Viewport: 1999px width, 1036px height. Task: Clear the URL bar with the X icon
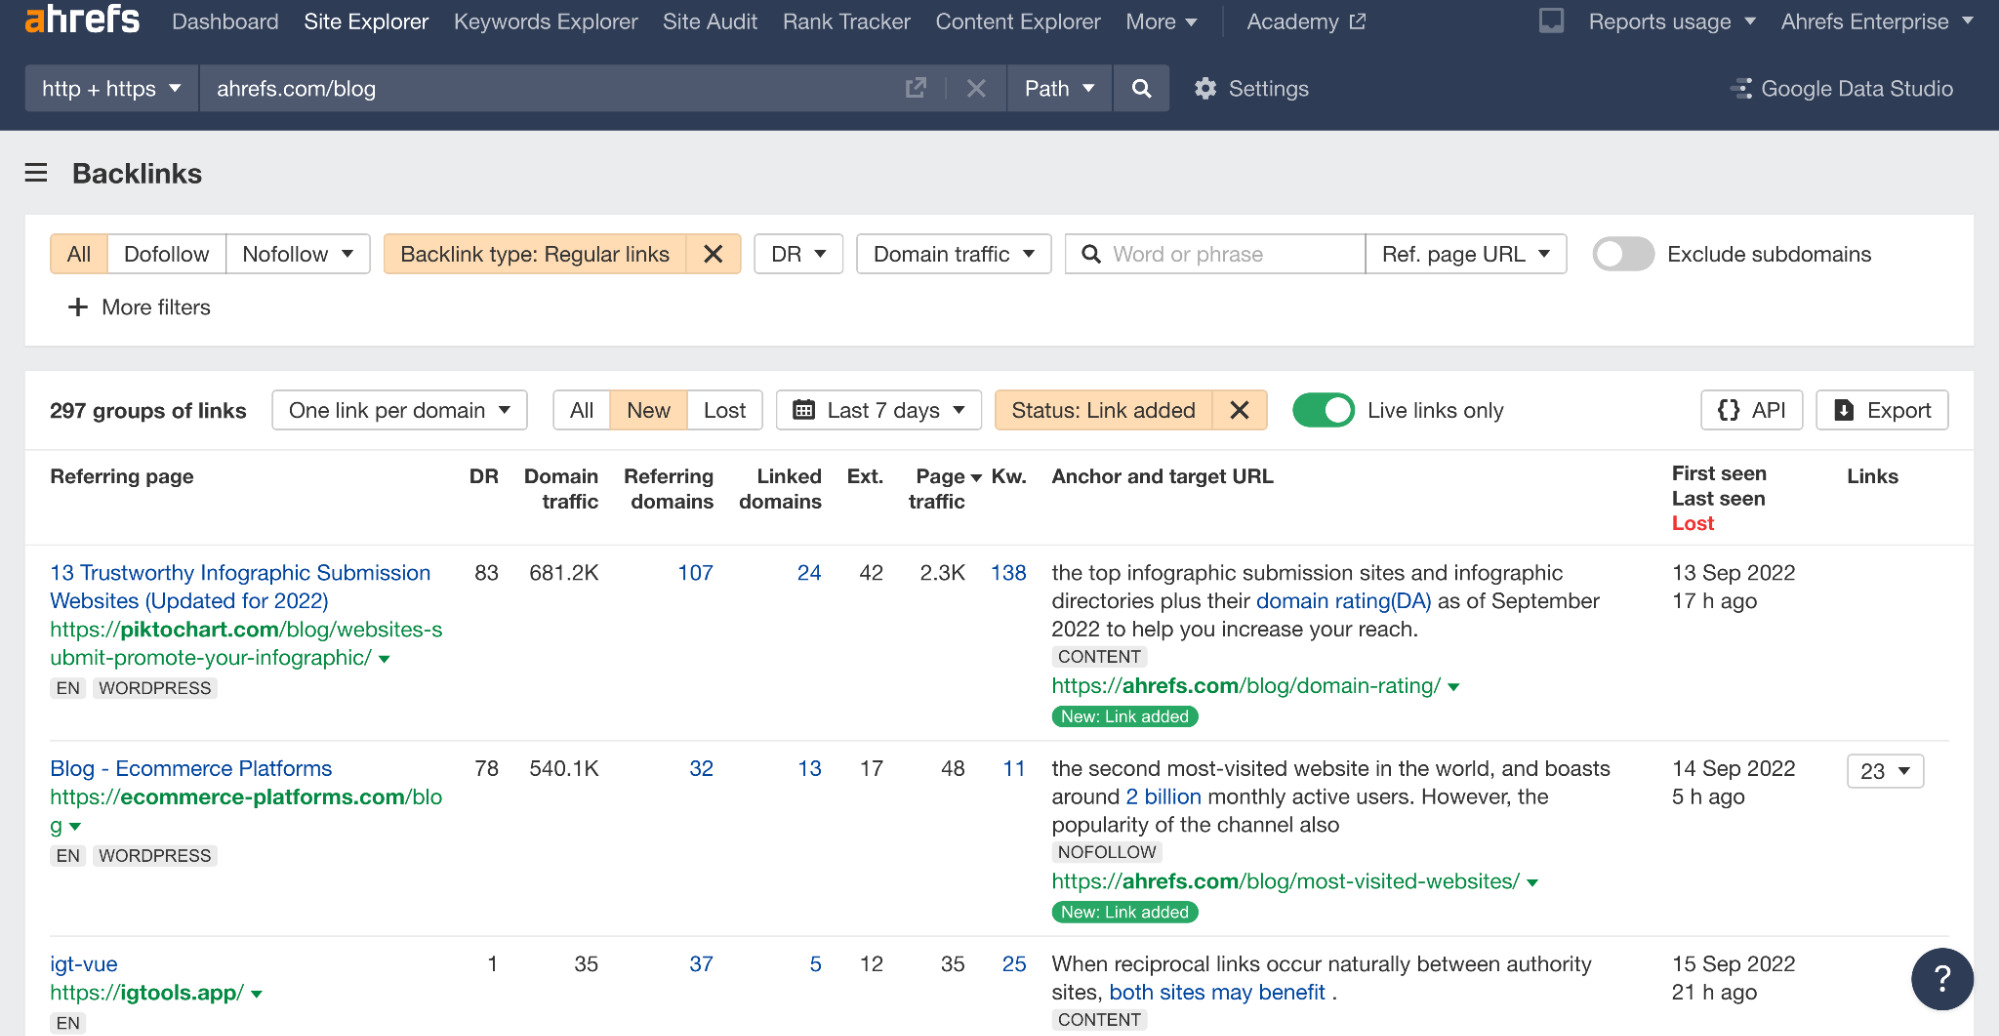pyautogui.click(x=976, y=88)
